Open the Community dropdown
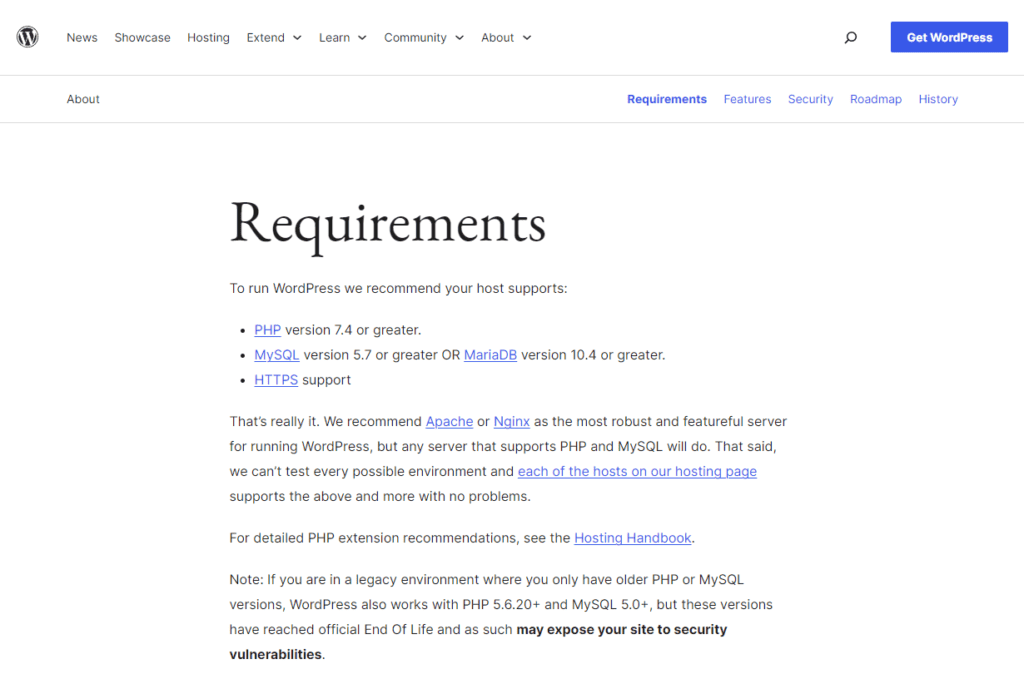The image size is (1024, 674). (x=423, y=37)
